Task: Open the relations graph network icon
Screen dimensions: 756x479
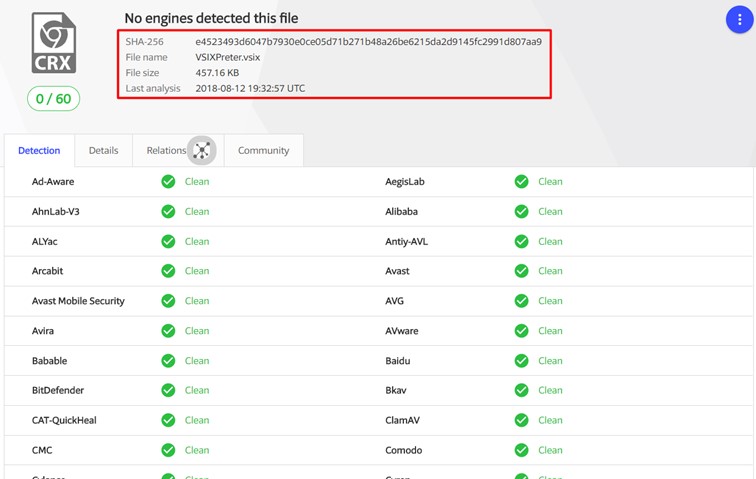Action: (202, 151)
